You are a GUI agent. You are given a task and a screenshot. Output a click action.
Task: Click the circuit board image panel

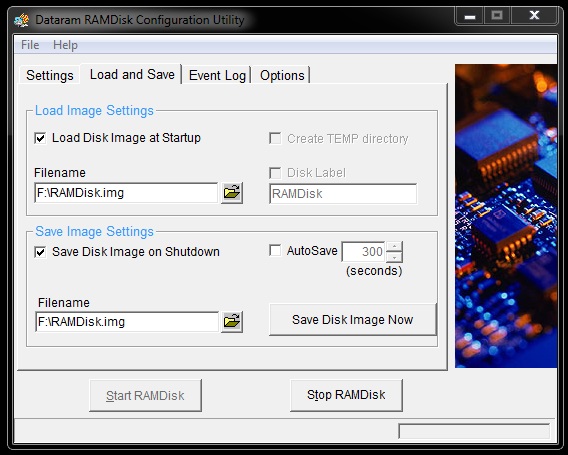[506, 216]
